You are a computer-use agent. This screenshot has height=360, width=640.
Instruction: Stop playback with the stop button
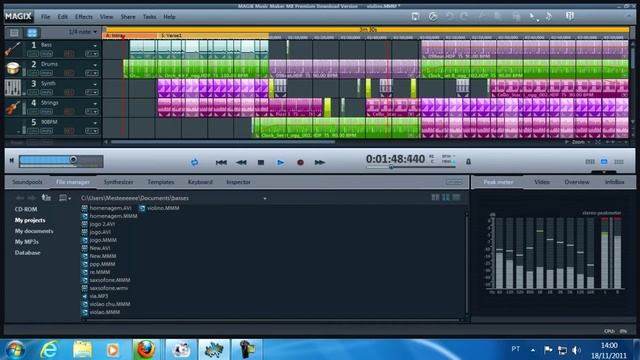261,162
